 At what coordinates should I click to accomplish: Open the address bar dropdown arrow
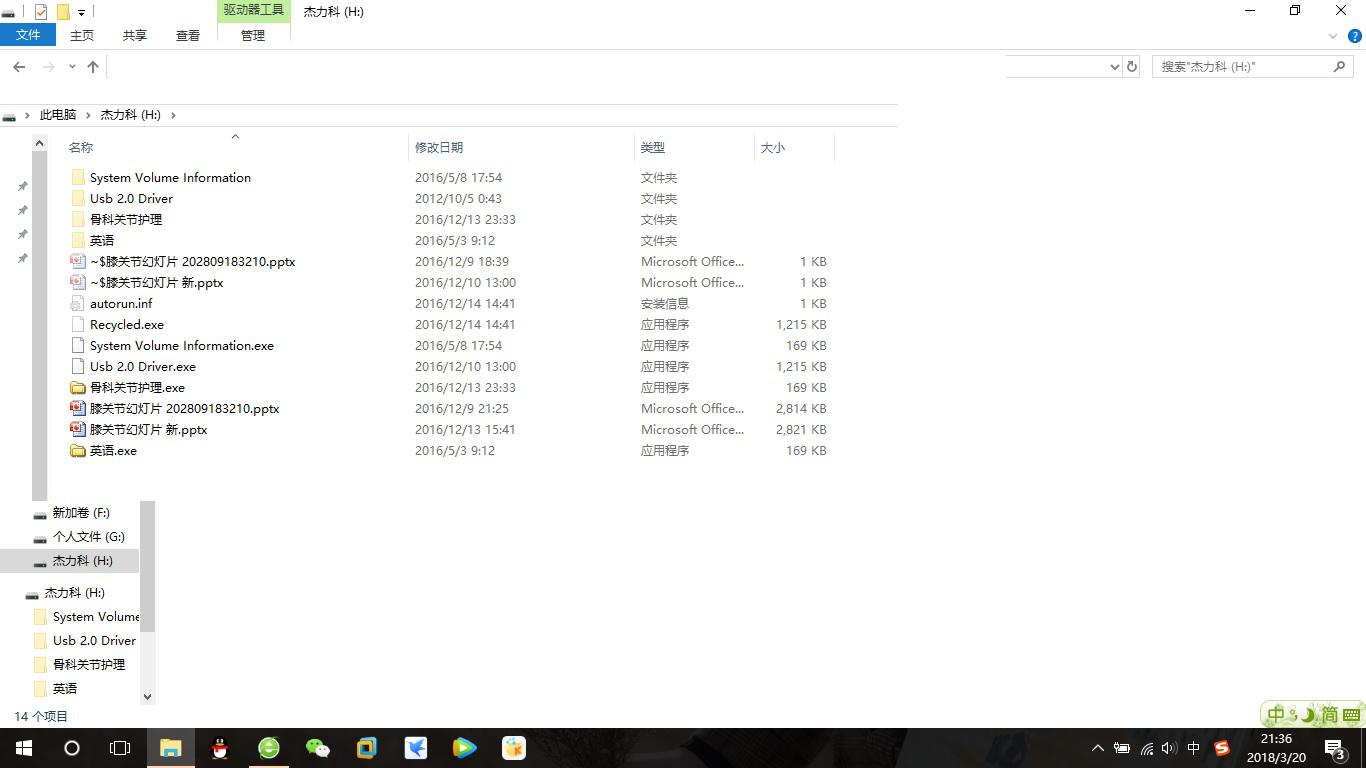point(1115,66)
